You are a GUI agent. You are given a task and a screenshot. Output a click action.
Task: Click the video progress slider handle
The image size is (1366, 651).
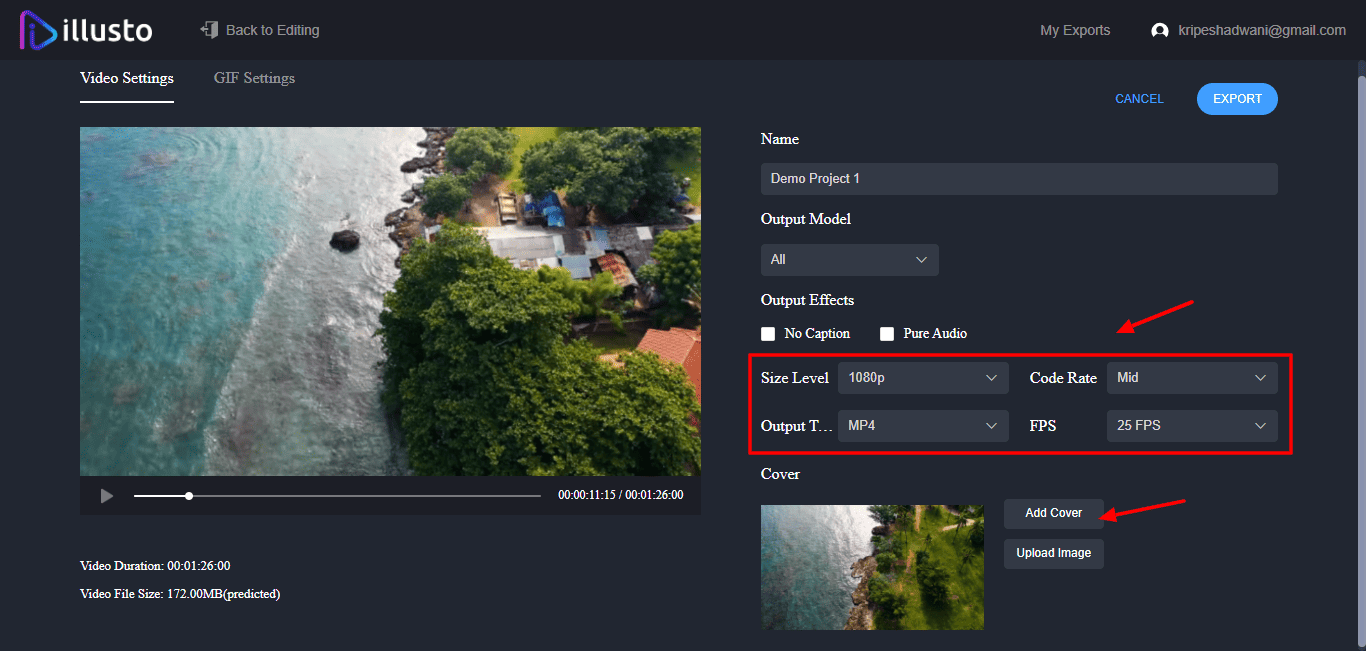[x=189, y=496]
